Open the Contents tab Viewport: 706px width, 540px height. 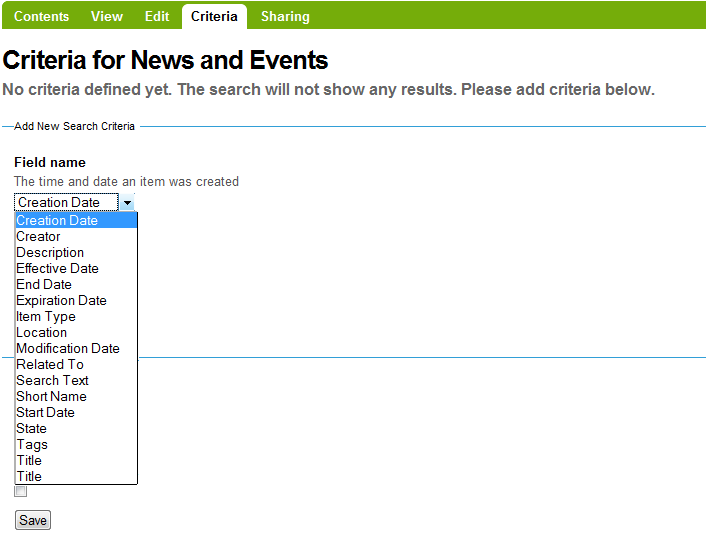(x=41, y=16)
